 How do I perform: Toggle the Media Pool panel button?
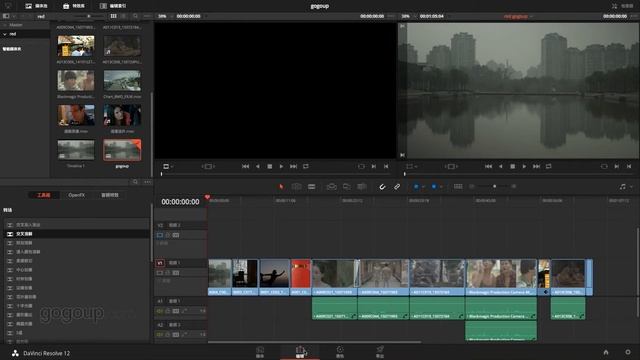point(37,6)
